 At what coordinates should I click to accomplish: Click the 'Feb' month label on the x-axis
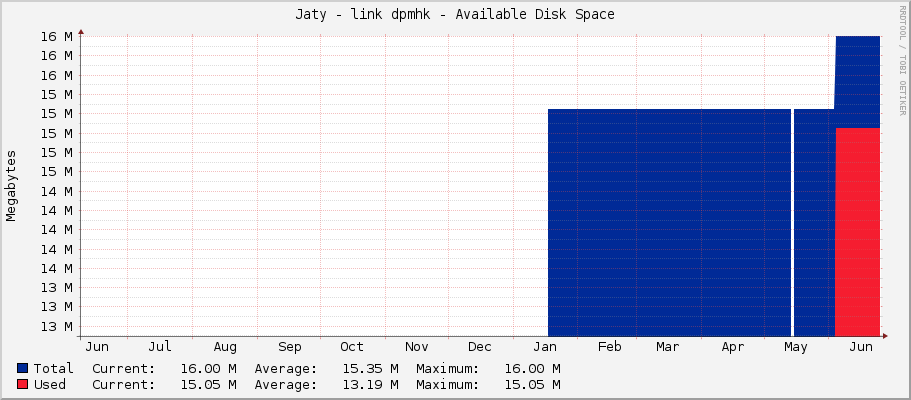click(x=609, y=347)
